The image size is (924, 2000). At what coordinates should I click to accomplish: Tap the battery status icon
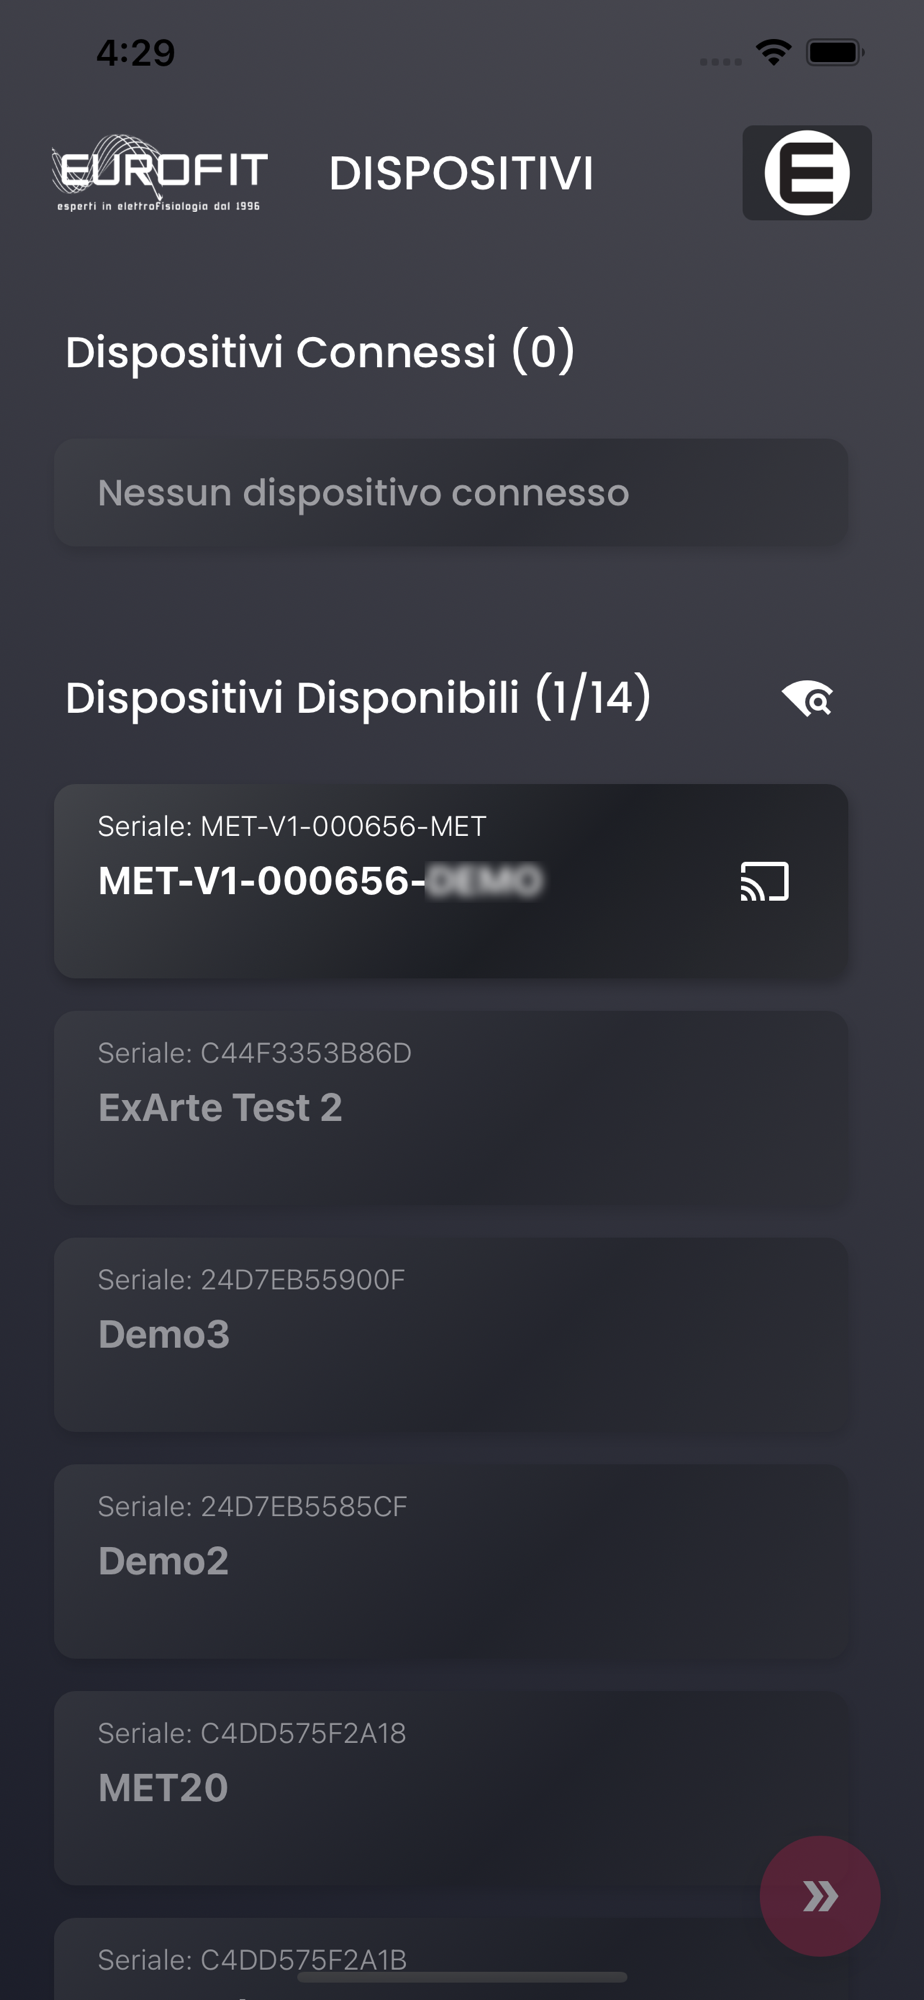pos(835,52)
